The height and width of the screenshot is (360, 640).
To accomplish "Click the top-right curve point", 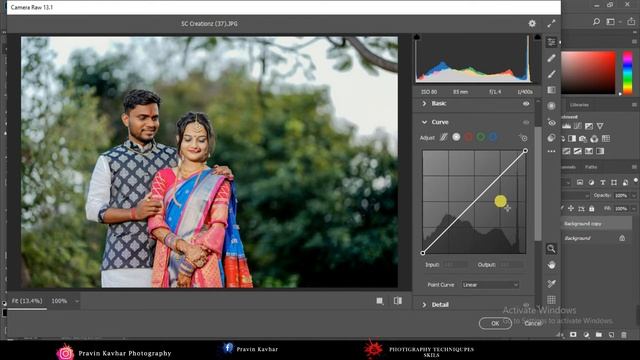I will (525, 151).
